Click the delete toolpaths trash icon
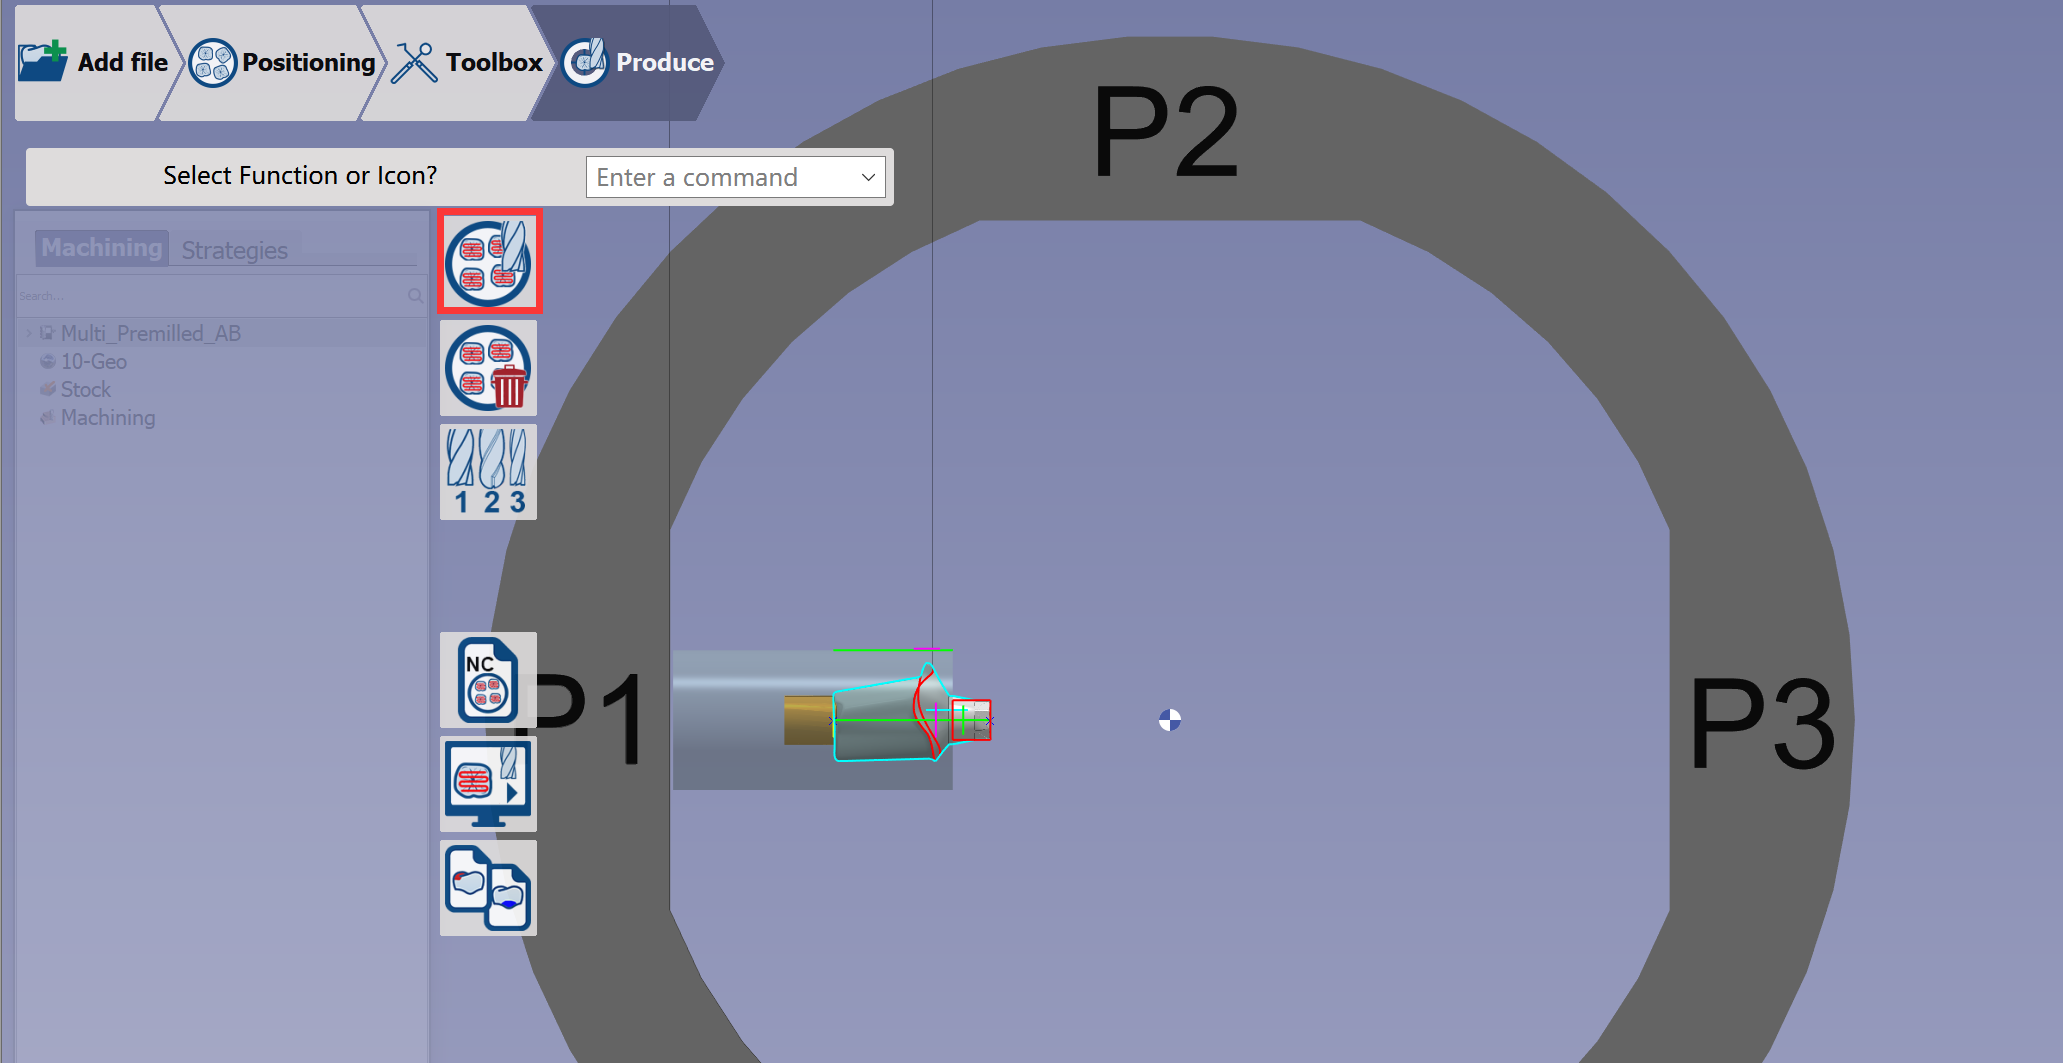The image size is (2063, 1063). pyautogui.click(x=488, y=368)
